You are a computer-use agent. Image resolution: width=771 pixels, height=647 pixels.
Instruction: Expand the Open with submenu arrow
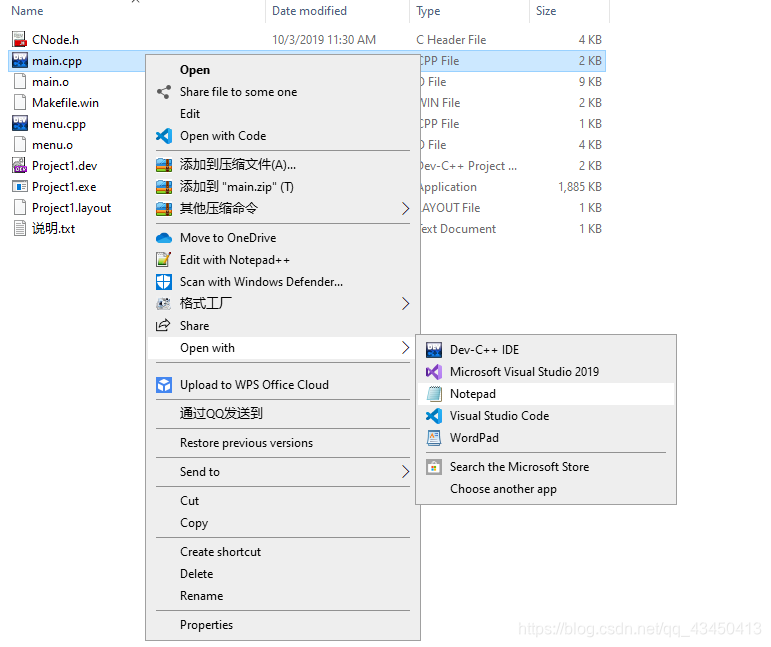click(405, 348)
